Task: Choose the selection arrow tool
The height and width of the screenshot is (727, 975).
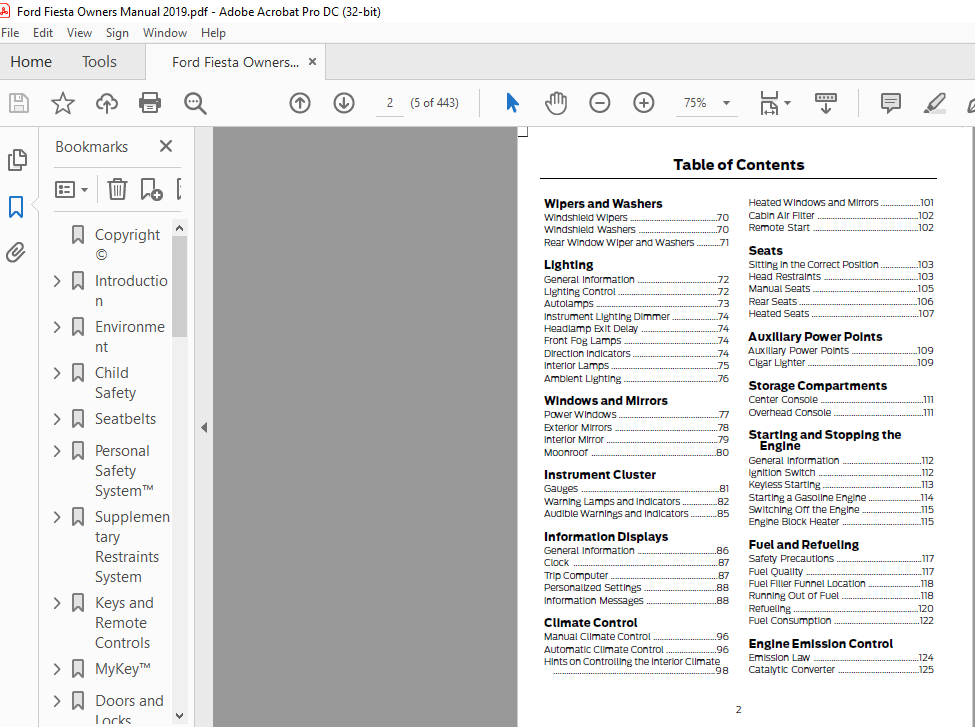Action: click(x=512, y=103)
